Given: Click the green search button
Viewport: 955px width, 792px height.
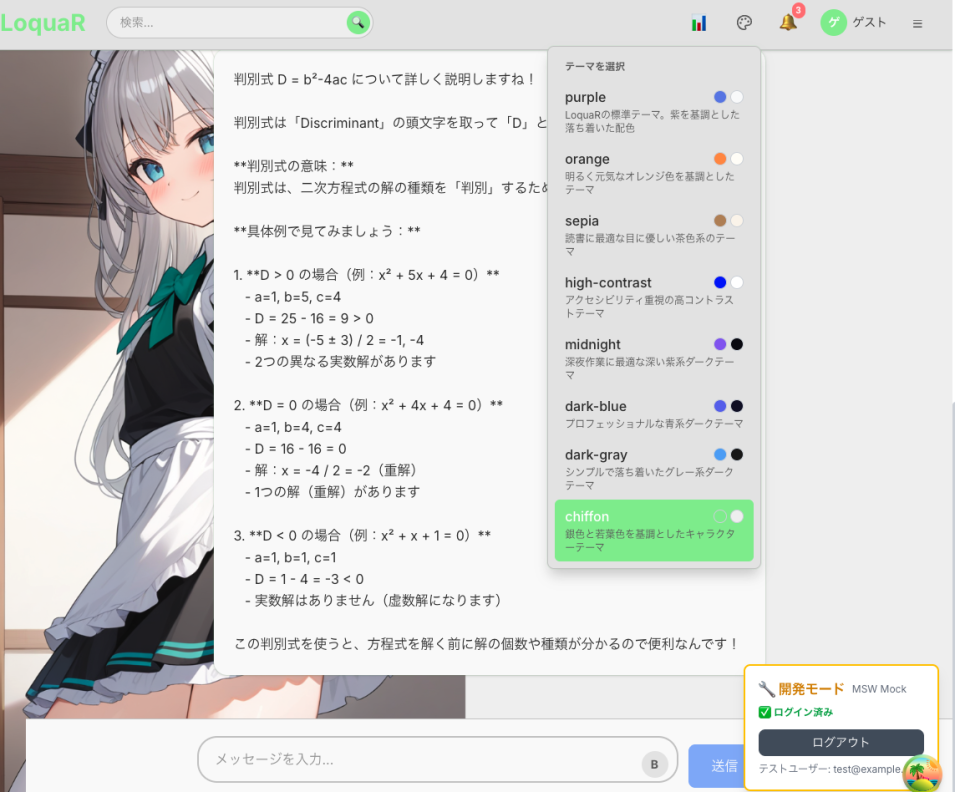Looking at the screenshot, I should click(x=358, y=21).
